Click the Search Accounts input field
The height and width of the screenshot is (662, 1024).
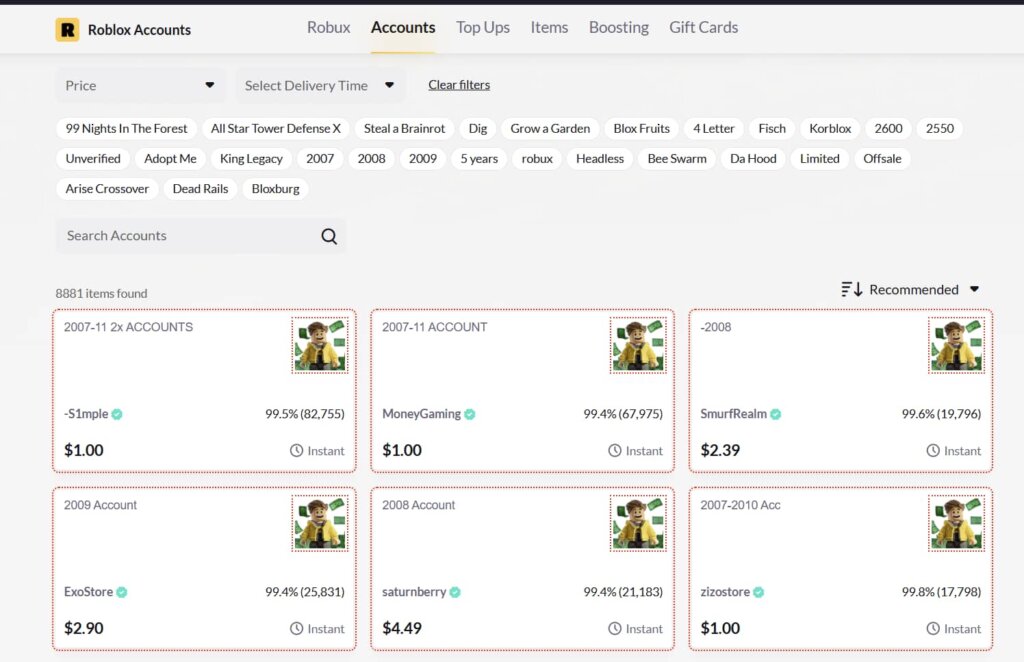(185, 236)
